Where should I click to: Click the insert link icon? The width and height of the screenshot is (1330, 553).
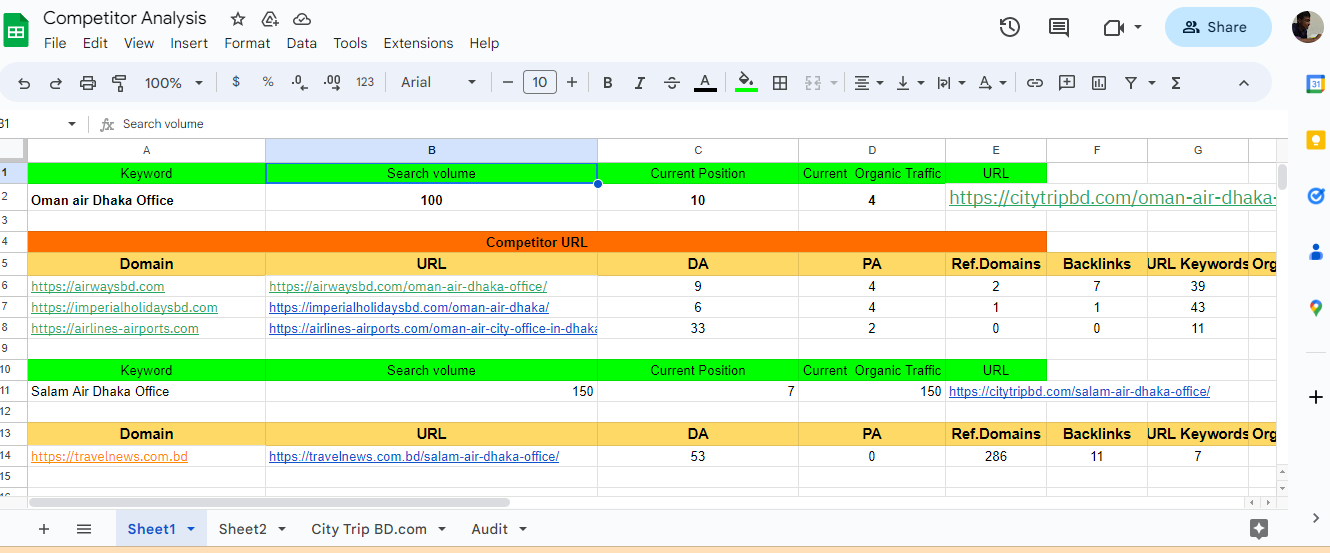(x=1035, y=83)
